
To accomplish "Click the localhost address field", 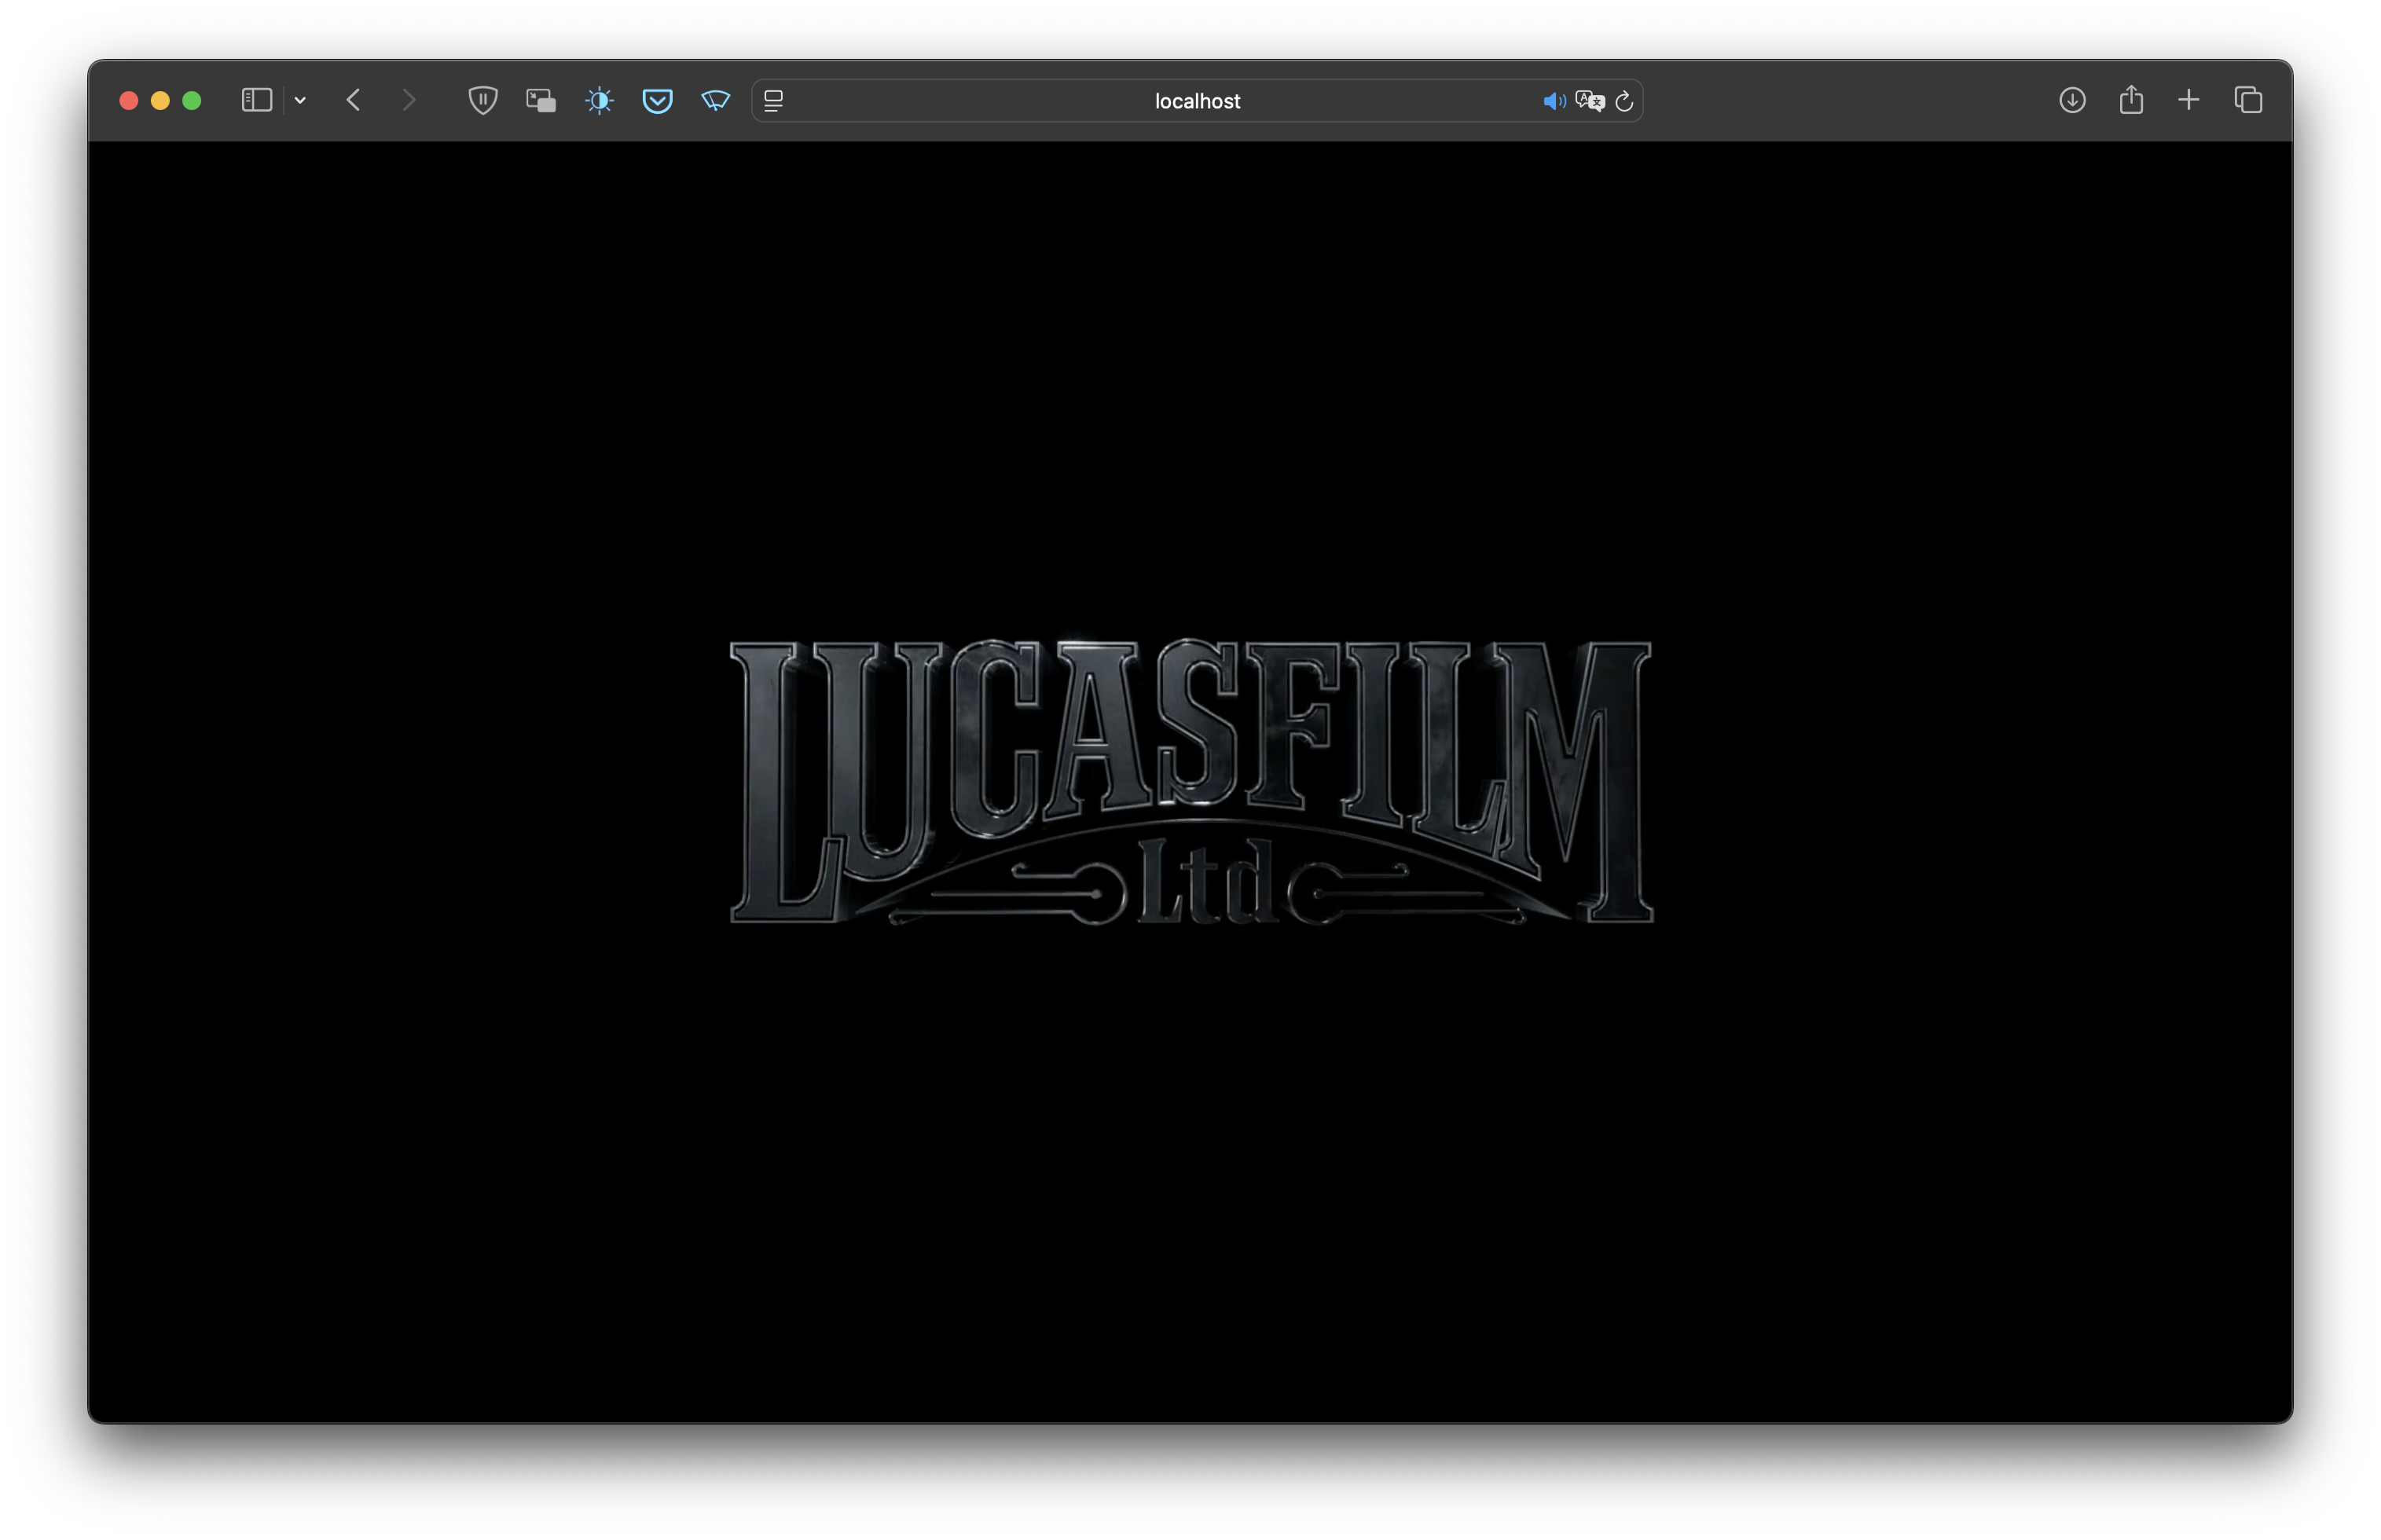I will [x=1196, y=101].
